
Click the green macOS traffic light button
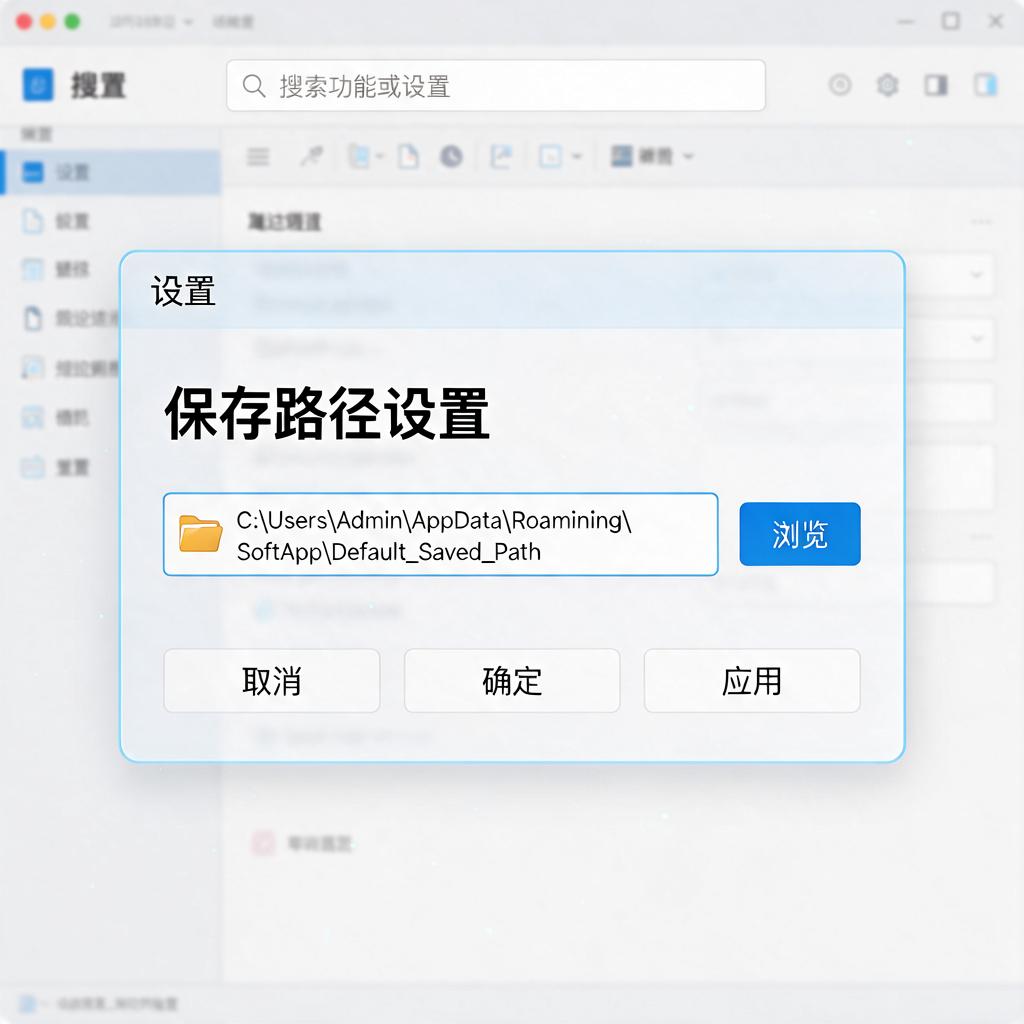tap(72, 22)
